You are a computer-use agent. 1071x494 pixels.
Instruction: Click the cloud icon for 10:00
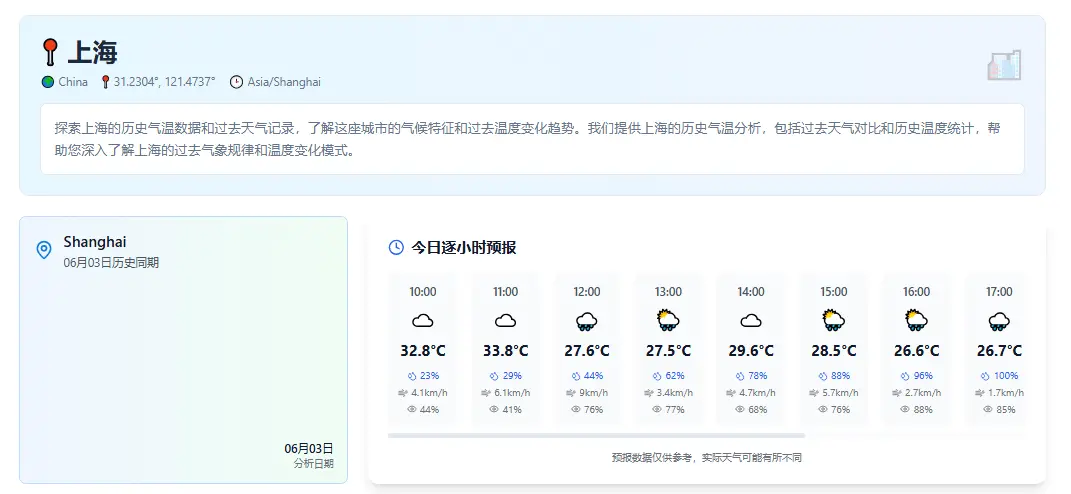coord(423,320)
